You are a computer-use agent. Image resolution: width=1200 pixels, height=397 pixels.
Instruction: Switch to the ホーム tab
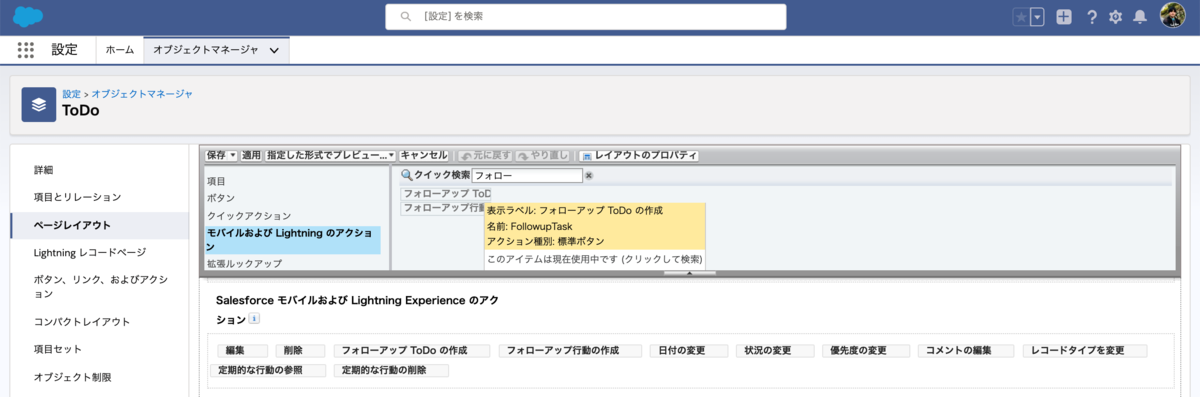[x=120, y=49]
